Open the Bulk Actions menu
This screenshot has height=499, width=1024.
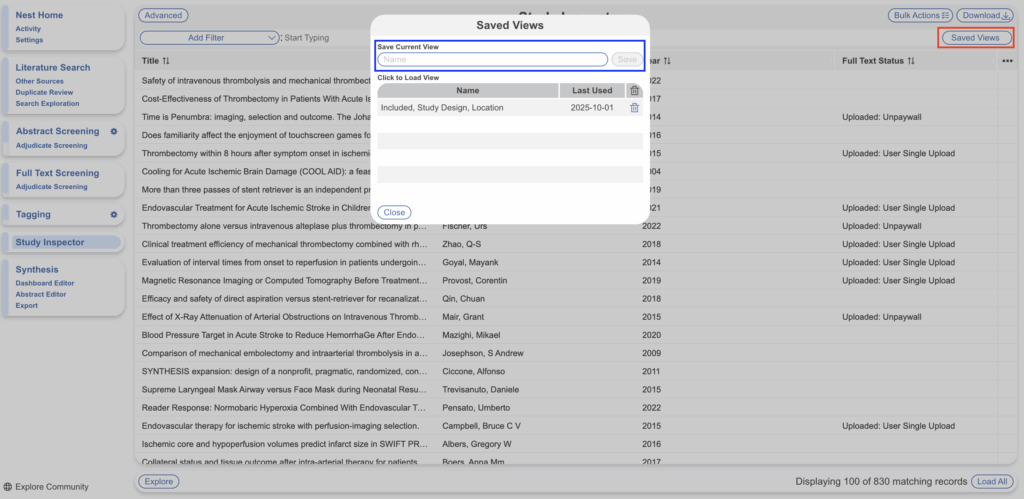(x=918, y=16)
